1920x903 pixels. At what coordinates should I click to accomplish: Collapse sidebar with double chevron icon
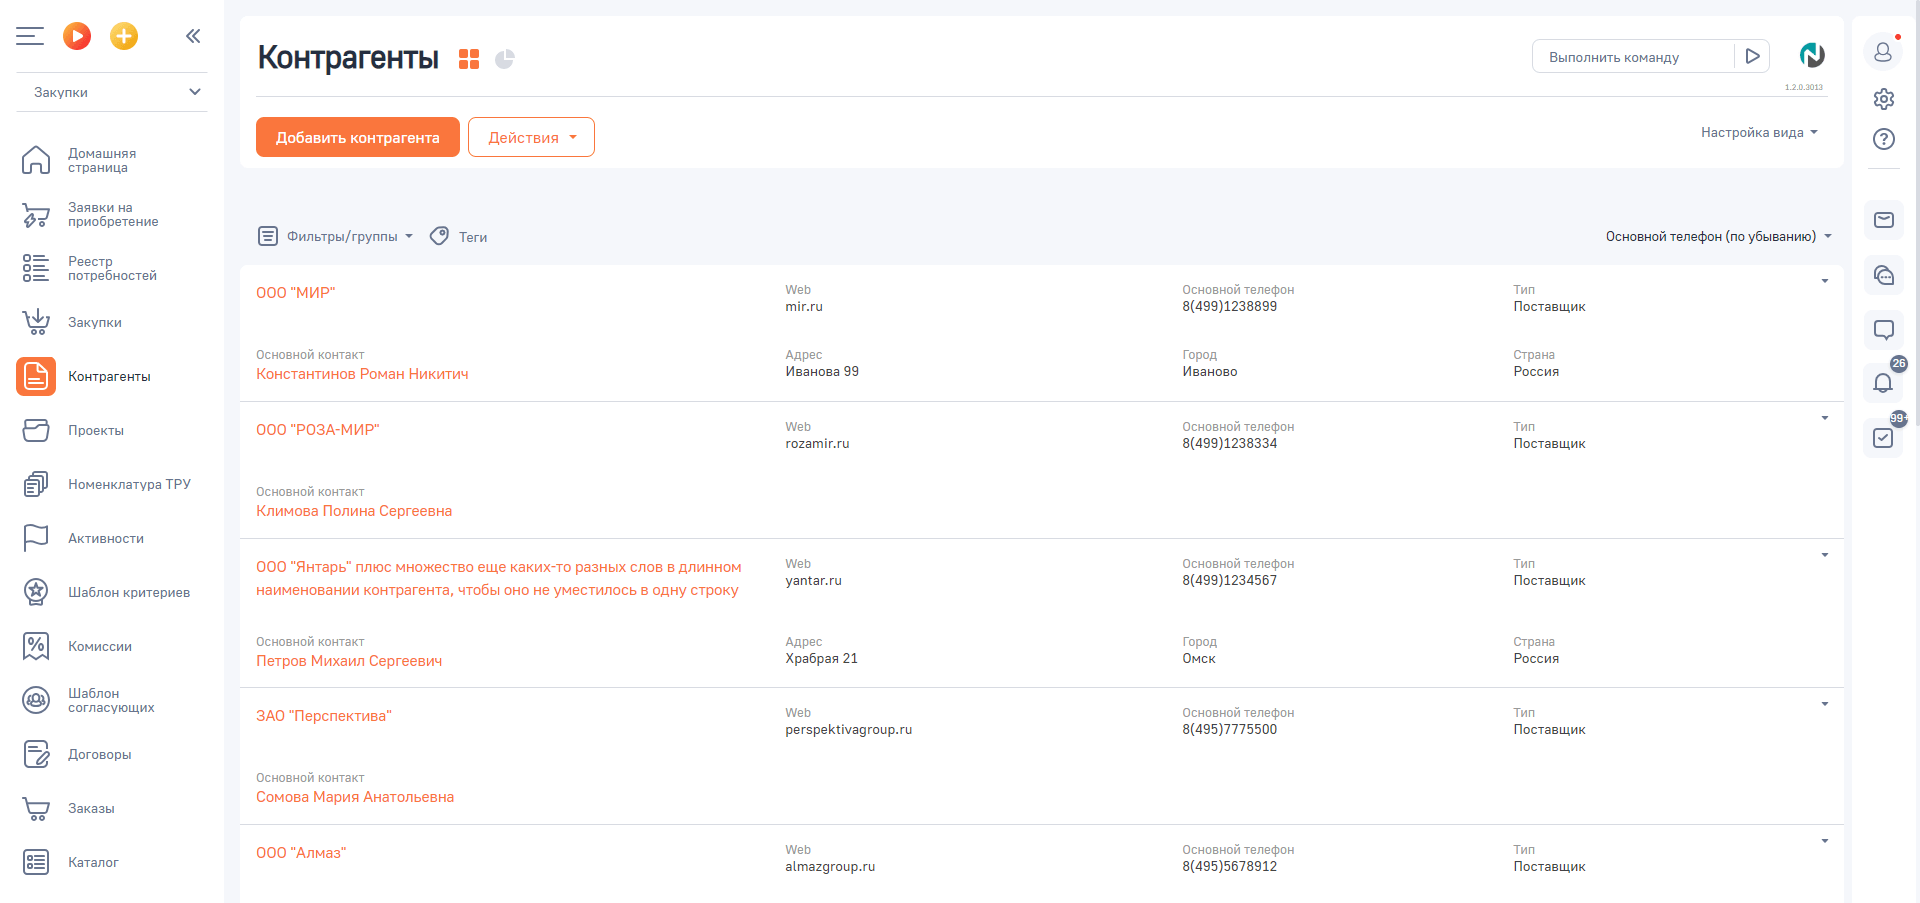coord(193,36)
